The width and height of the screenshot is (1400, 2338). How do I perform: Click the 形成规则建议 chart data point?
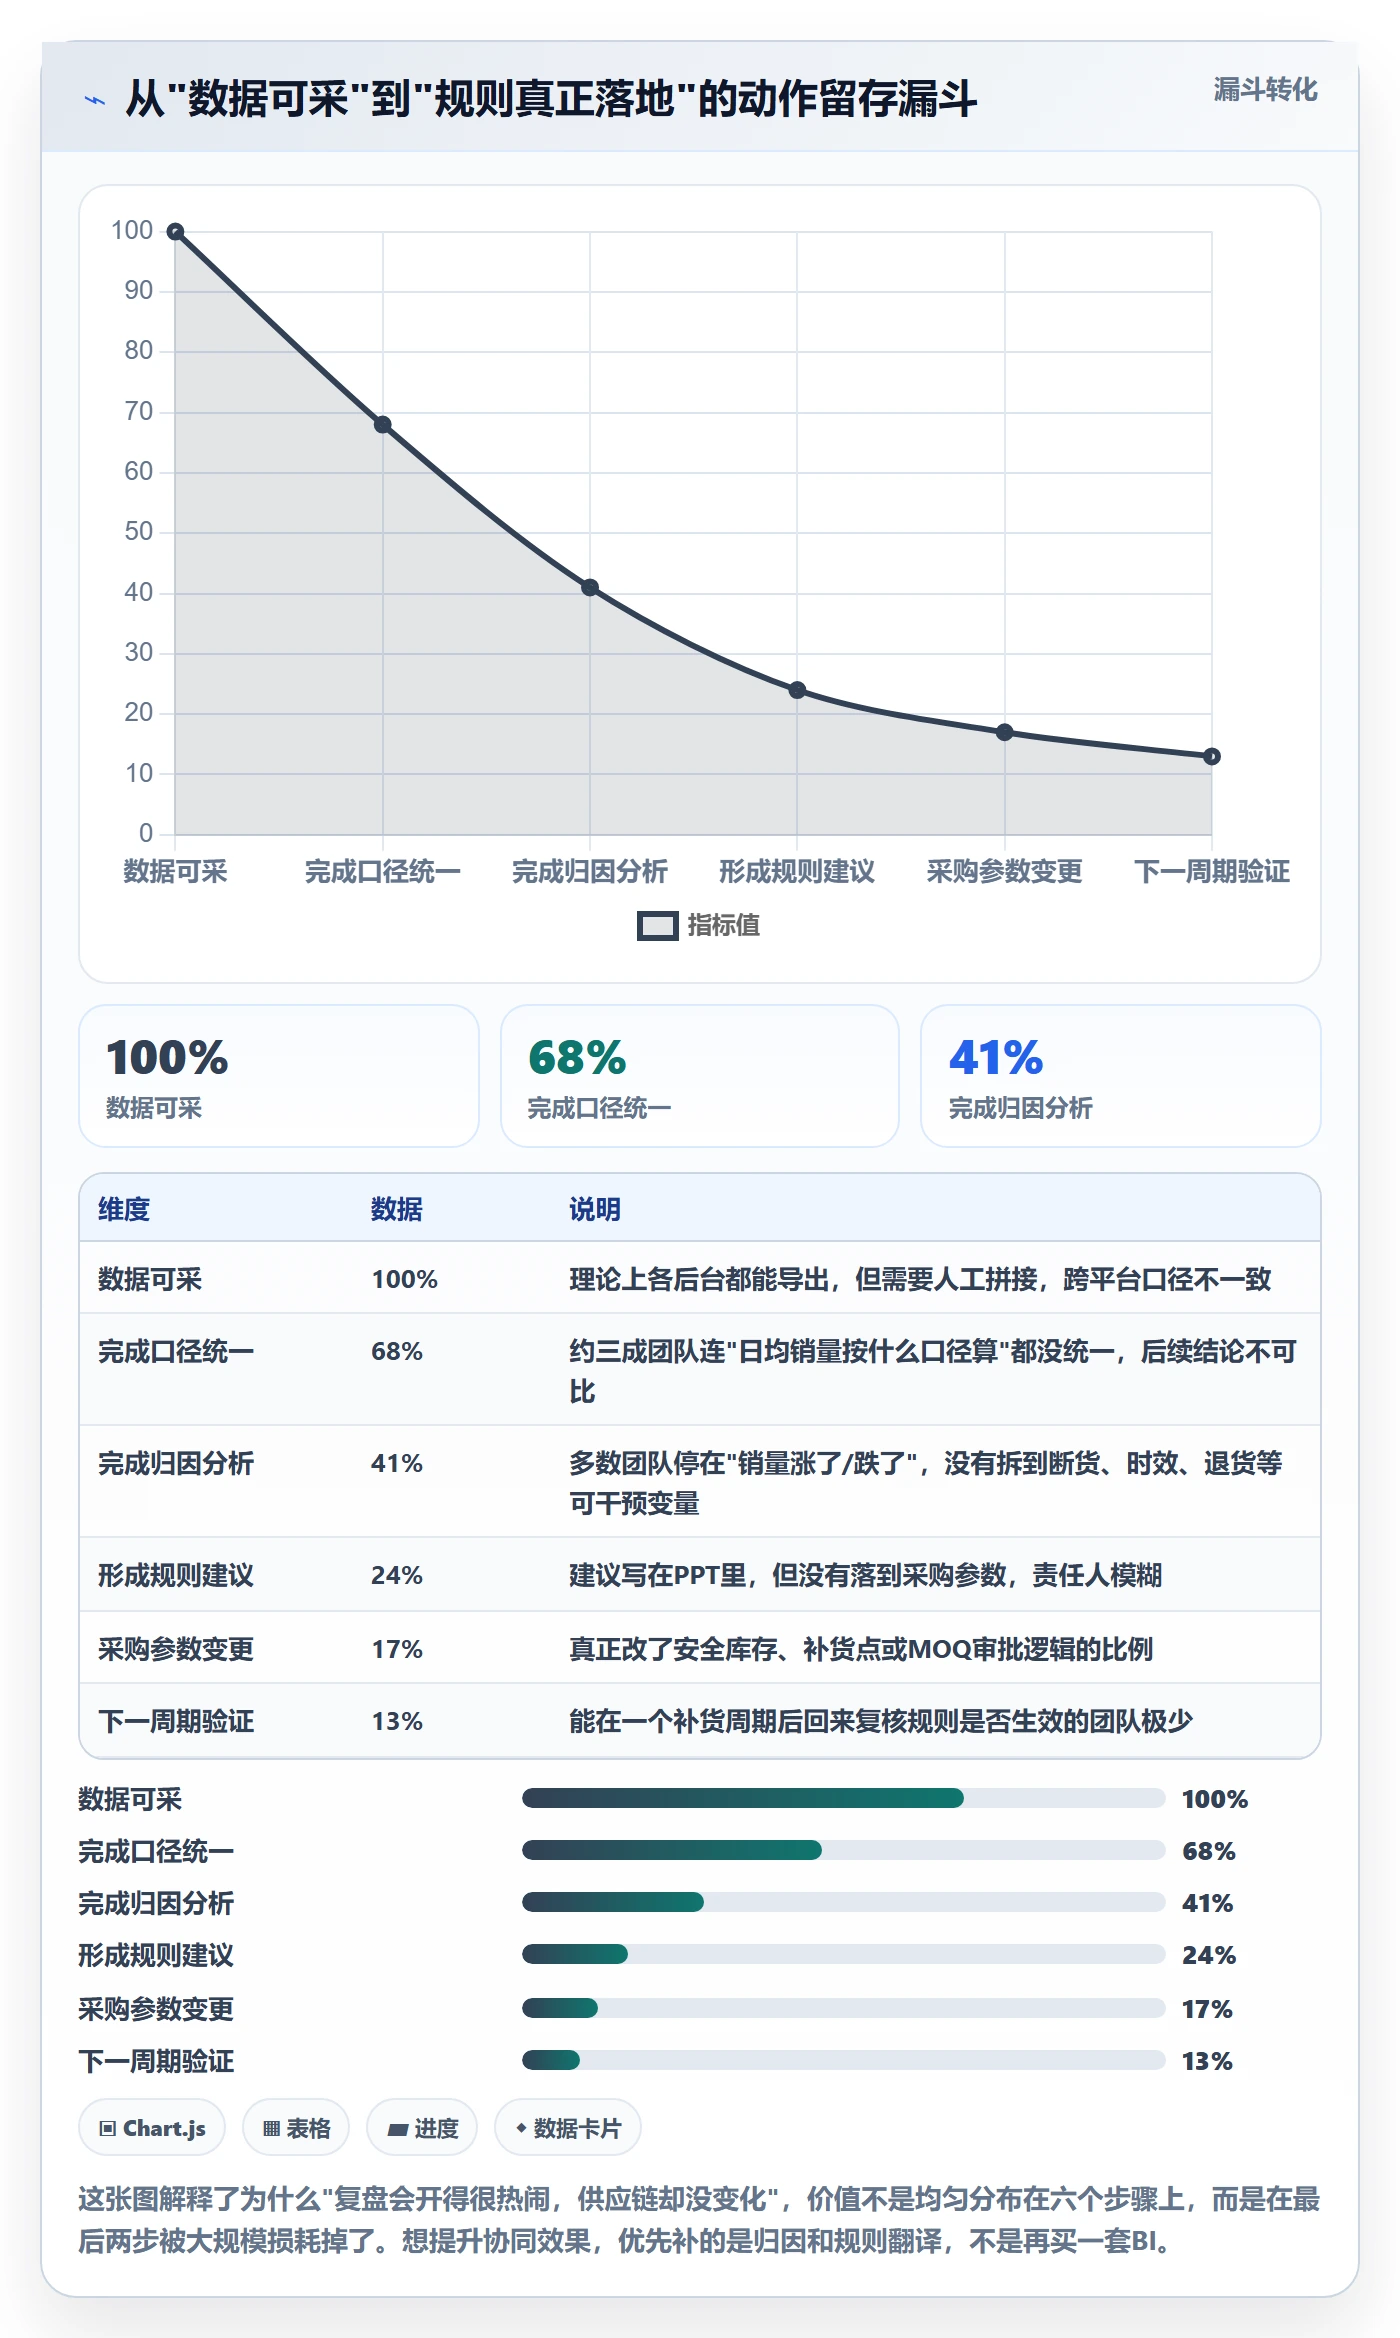point(797,690)
